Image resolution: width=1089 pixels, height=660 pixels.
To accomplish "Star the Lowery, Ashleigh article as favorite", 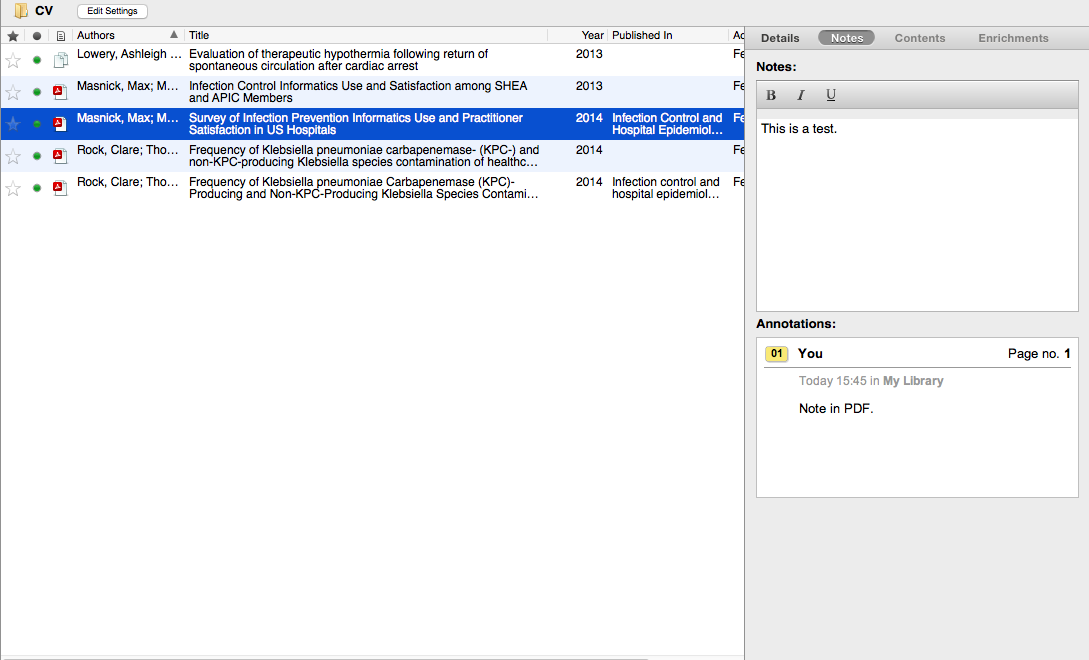I will point(13,60).
